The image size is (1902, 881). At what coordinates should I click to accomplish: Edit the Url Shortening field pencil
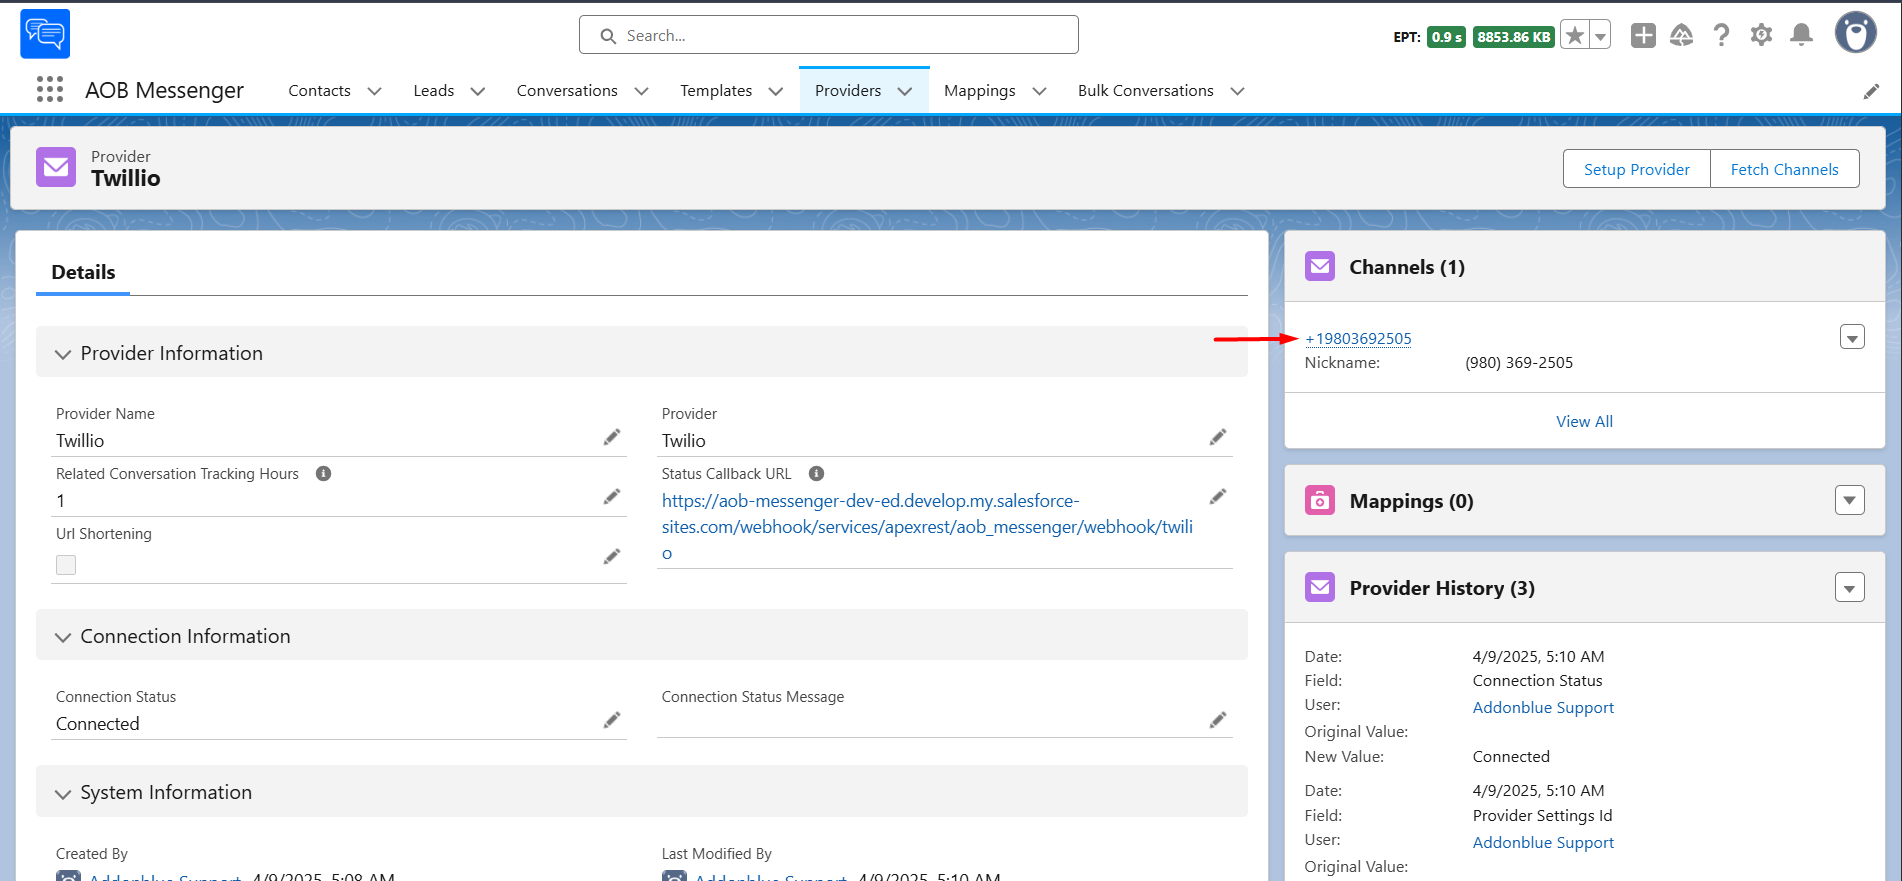tap(612, 557)
